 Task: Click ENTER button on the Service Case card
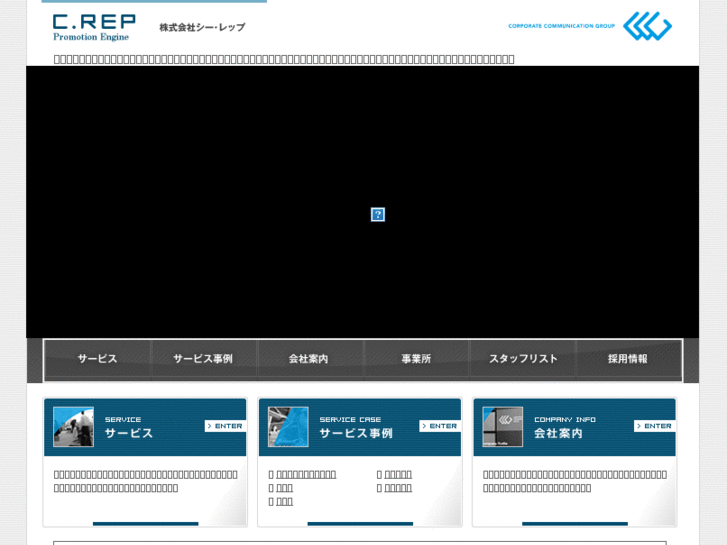point(440,426)
